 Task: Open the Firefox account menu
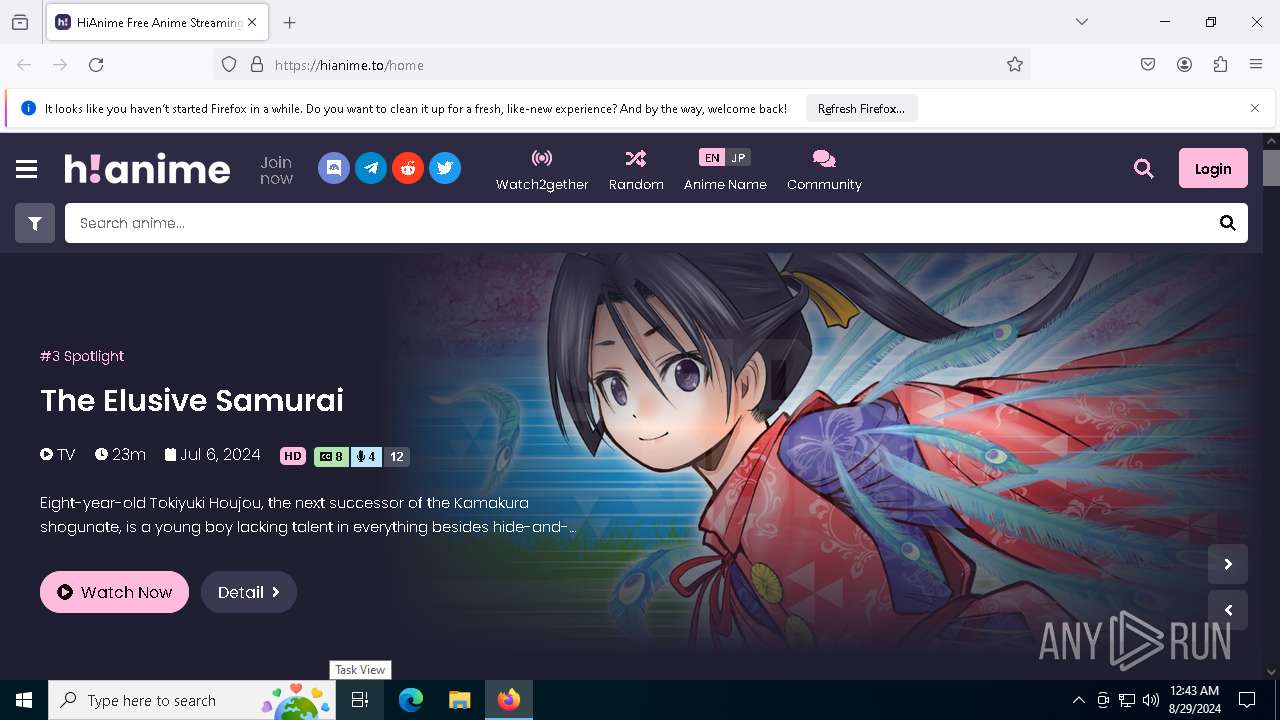click(1184, 65)
